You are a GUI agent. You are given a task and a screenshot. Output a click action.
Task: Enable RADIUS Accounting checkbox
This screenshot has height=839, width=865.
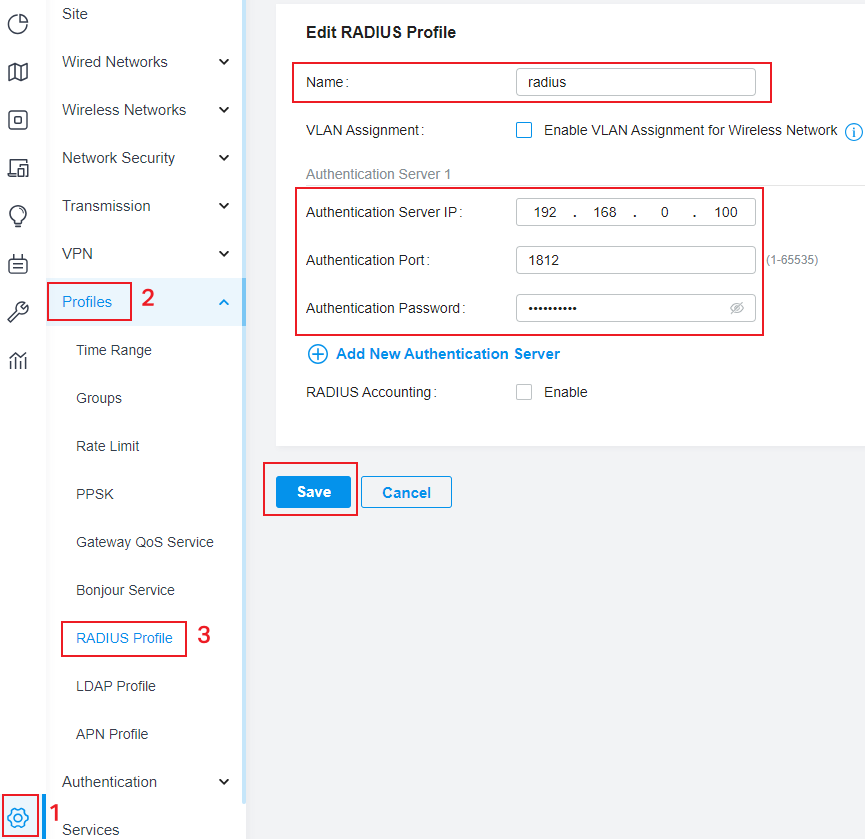(x=524, y=392)
